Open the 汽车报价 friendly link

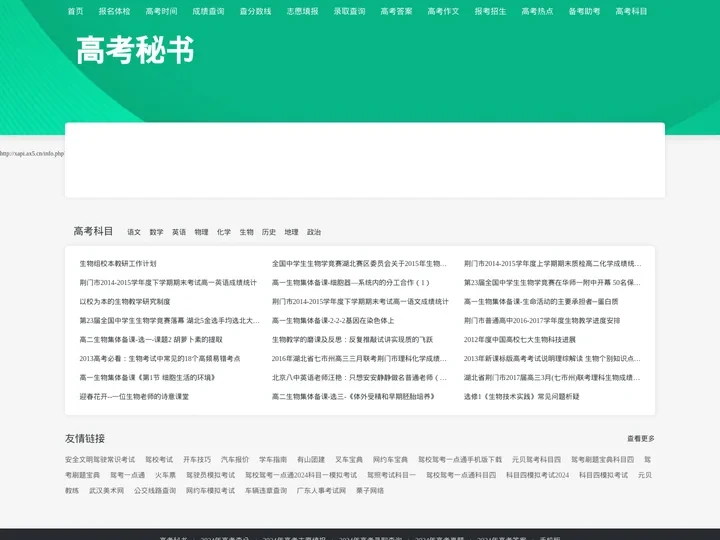(x=235, y=460)
